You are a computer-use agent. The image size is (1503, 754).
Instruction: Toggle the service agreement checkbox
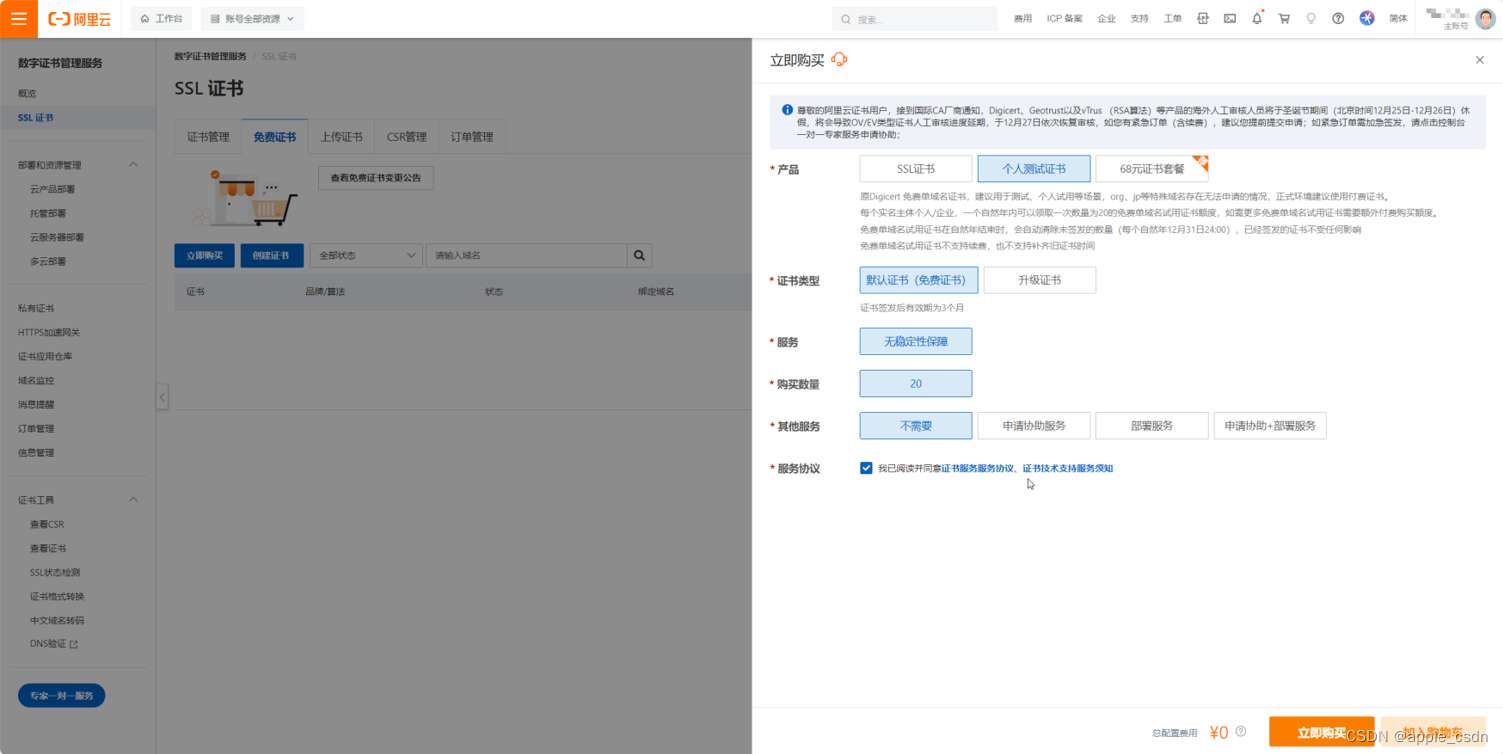866,468
